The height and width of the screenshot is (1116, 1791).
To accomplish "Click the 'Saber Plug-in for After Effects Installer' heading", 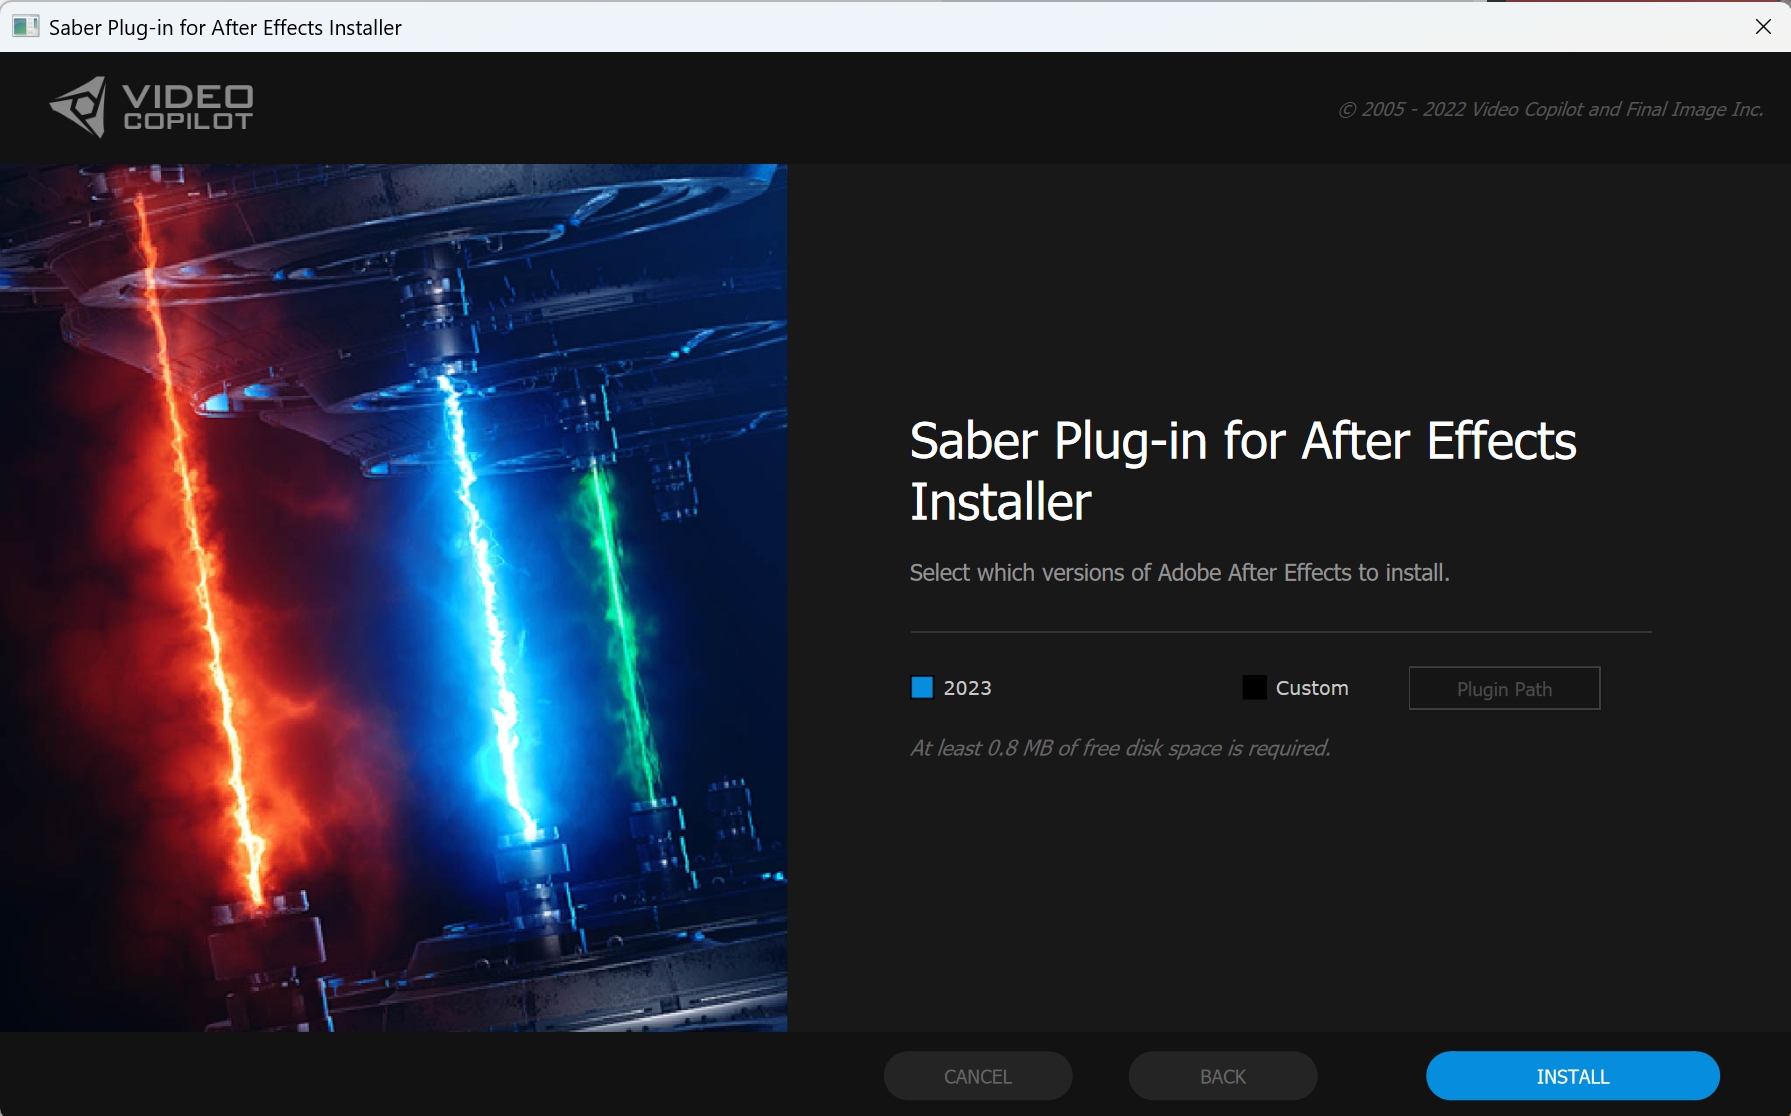I will (1243, 471).
